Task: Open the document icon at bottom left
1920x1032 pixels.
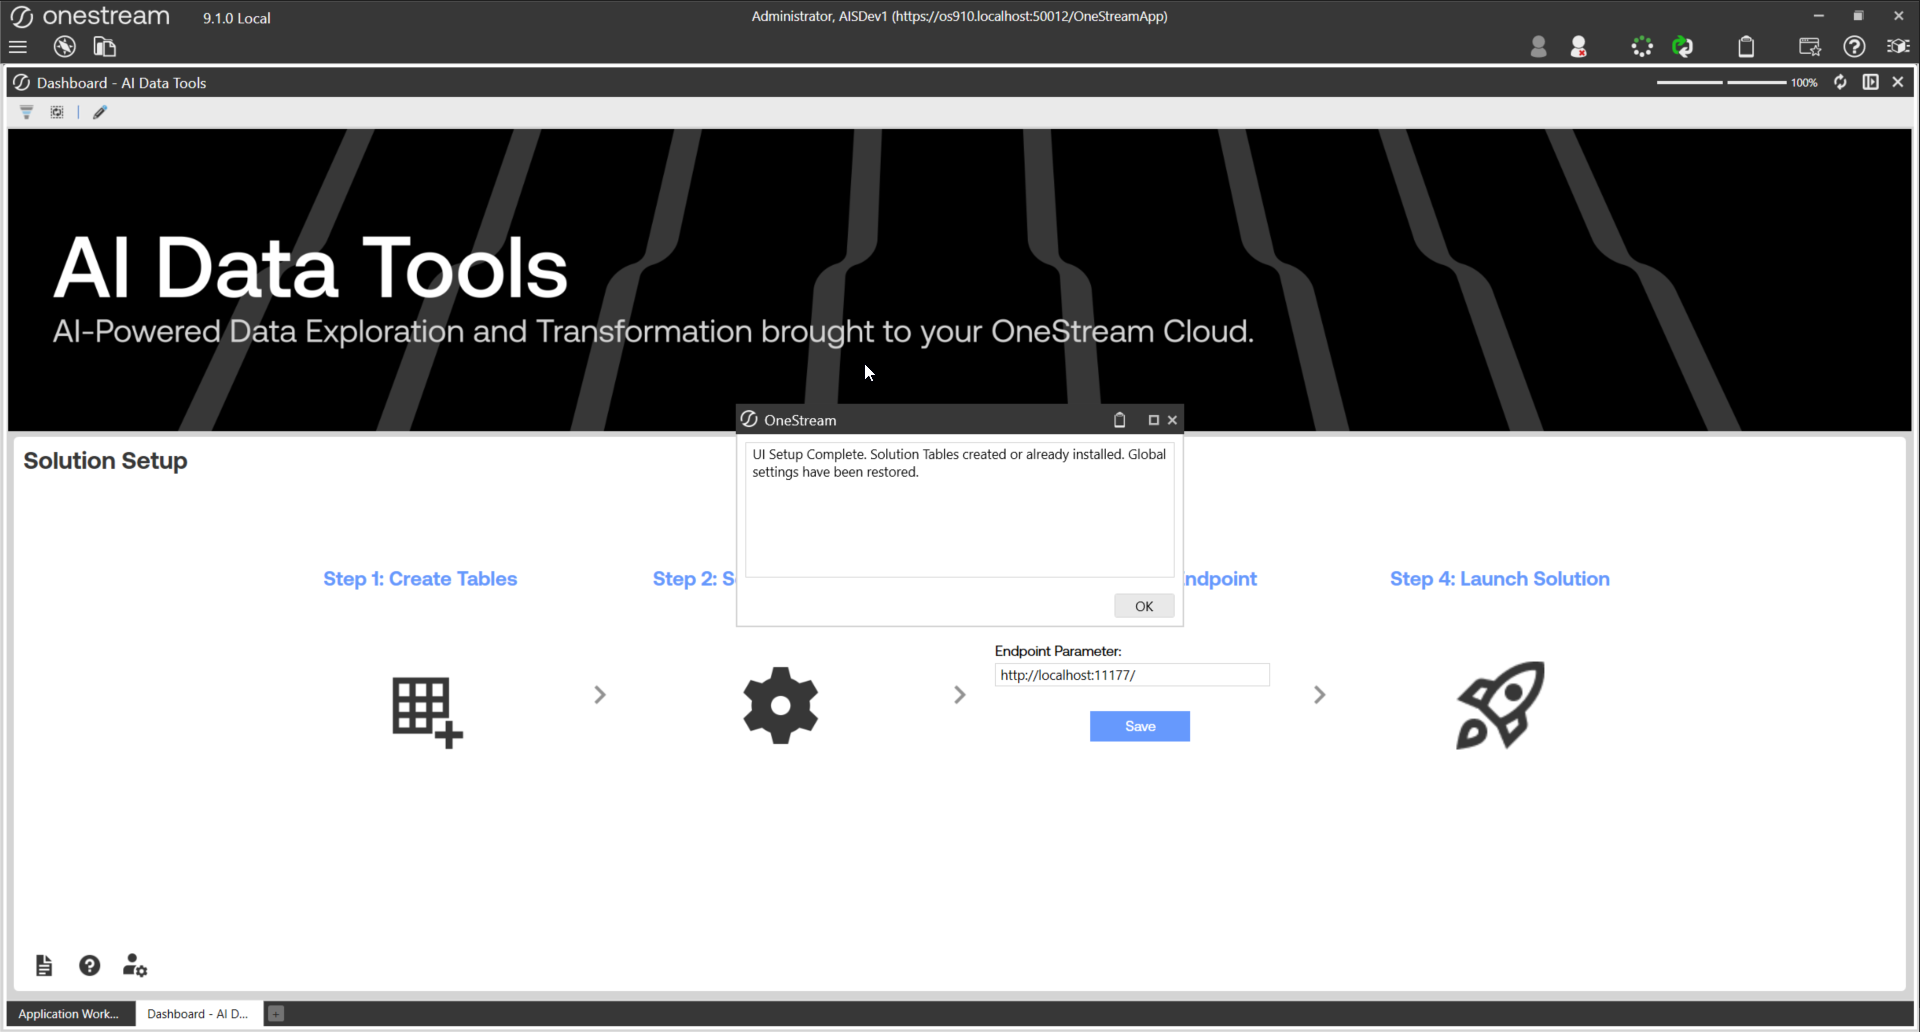Action: tap(44, 966)
